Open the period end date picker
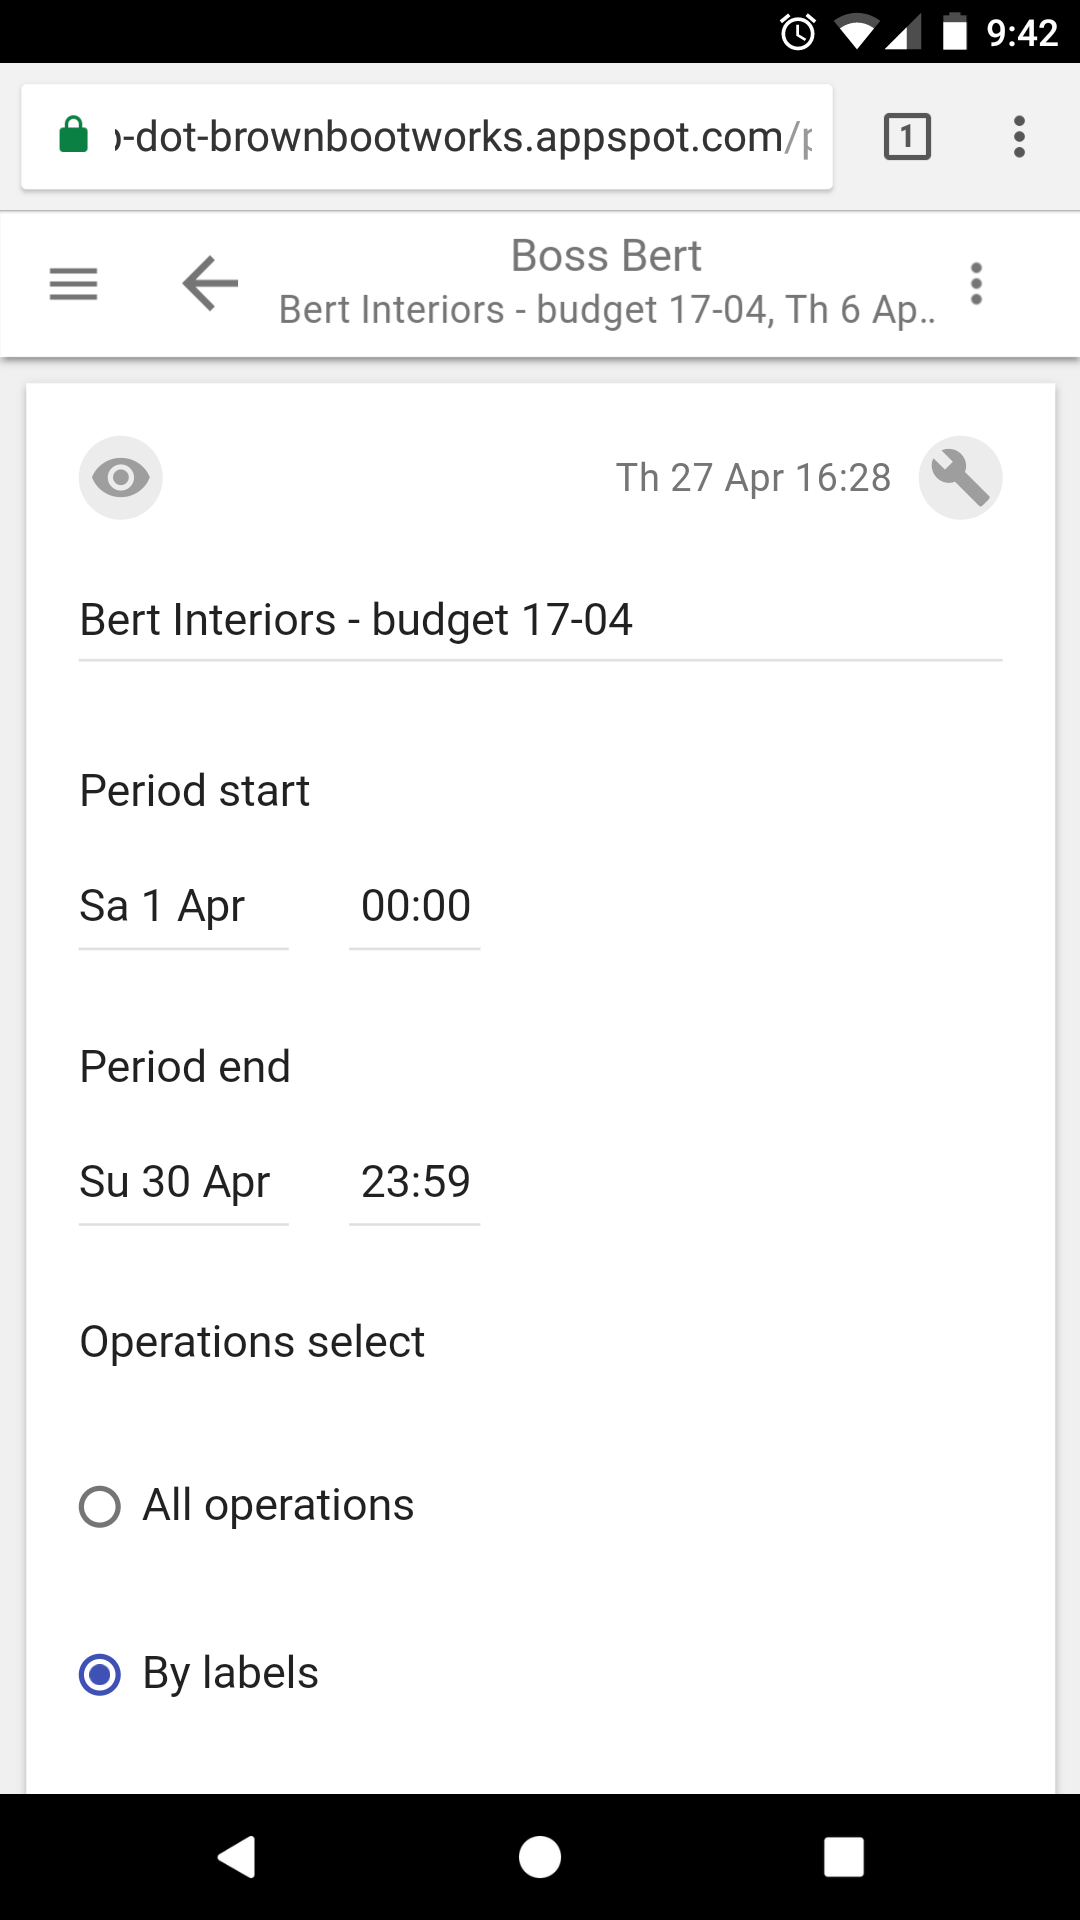This screenshot has height=1920, width=1080. coord(183,1183)
